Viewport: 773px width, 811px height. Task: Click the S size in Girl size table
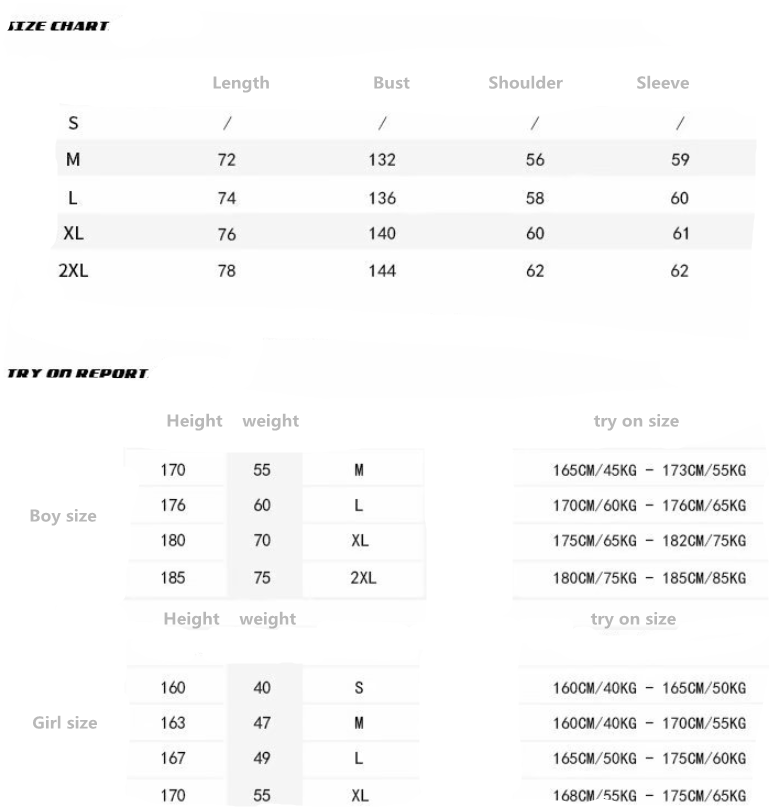point(359,687)
